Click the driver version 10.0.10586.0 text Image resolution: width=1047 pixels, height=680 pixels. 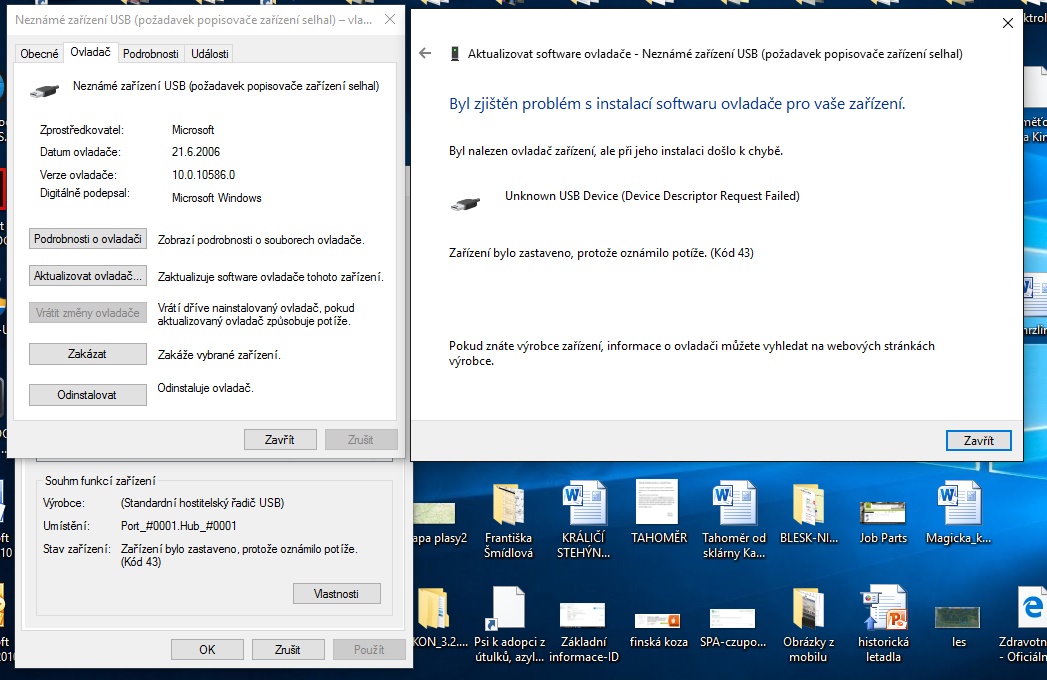pyautogui.click(x=204, y=175)
